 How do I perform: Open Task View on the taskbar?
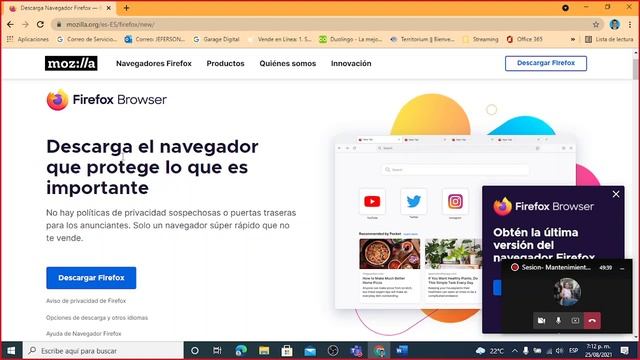pyautogui.click(x=217, y=351)
